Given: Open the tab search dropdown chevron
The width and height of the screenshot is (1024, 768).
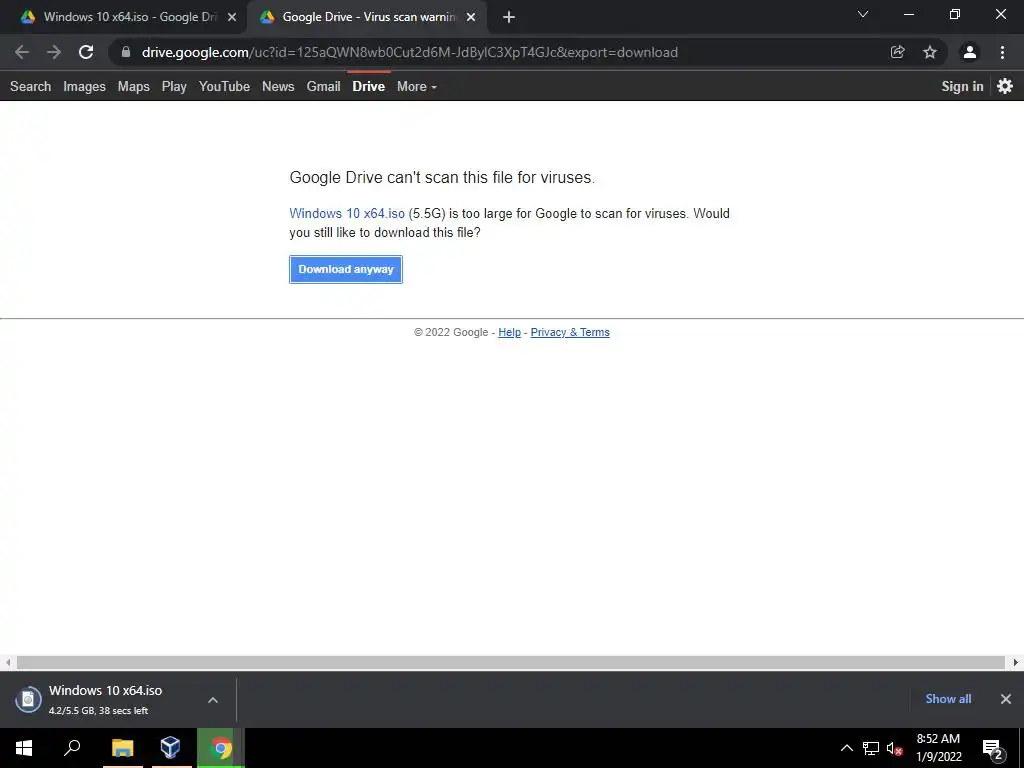Looking at the screenshot, I should point(863,14).
